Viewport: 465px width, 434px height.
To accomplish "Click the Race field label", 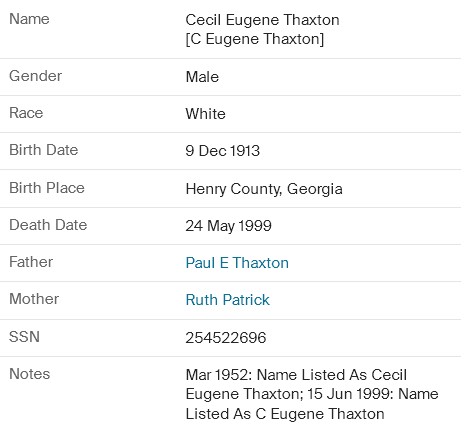I will pos(26,113).
